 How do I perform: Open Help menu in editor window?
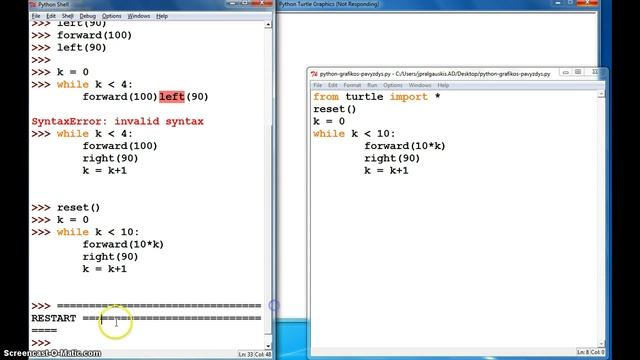tap(443, 85)
